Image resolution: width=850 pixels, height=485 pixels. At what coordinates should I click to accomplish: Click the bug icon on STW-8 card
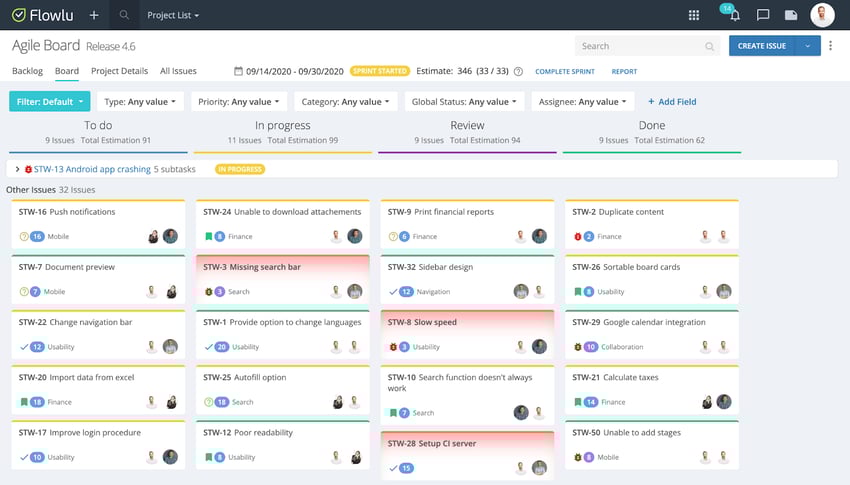pyautogui.click(x=393, y=347)
